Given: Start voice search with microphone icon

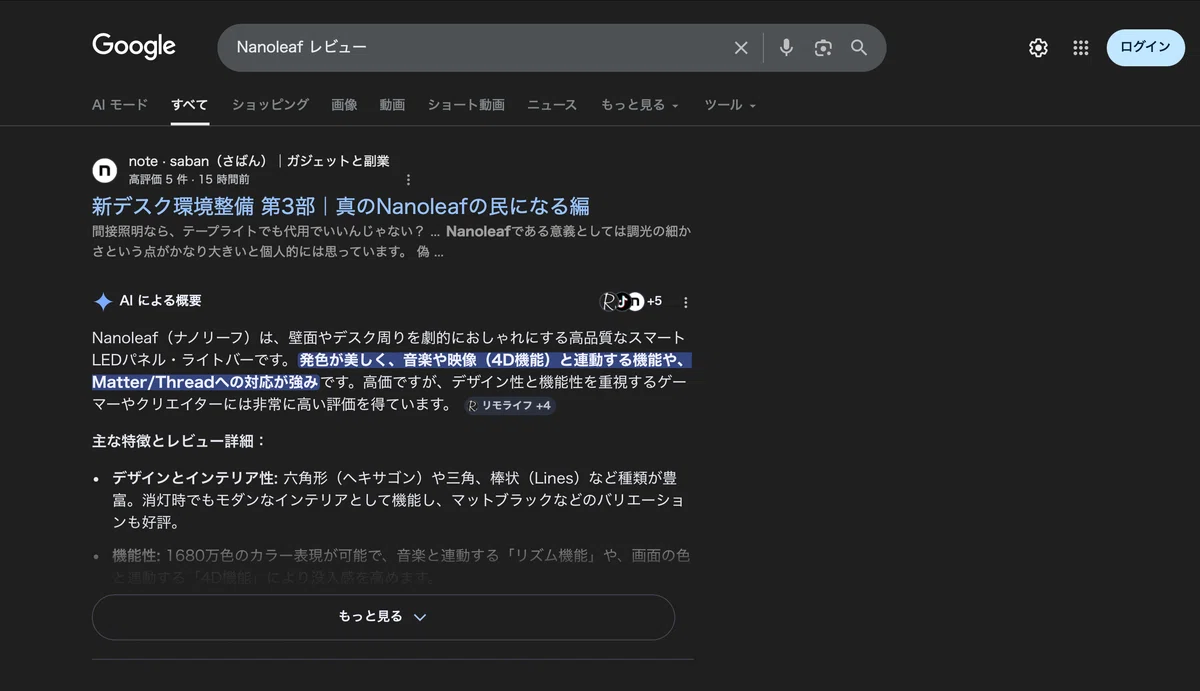Looking at the screenshot, I should (787, 48).
